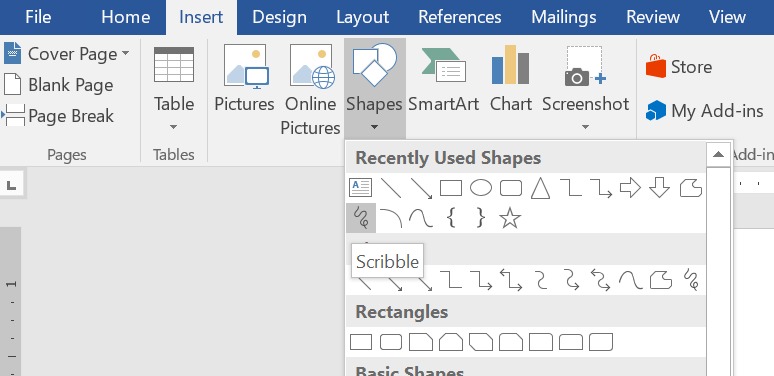
Task: Choose Elbow Arrow Connector in the Lines row
Action: 481,280
